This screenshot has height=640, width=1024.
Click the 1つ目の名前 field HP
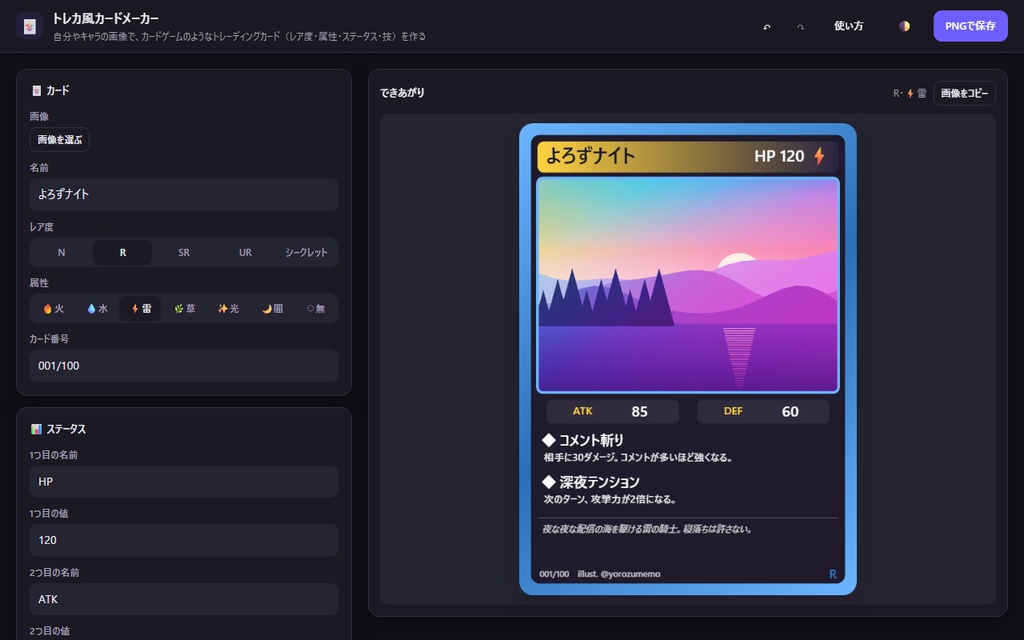tap(184, 482)
